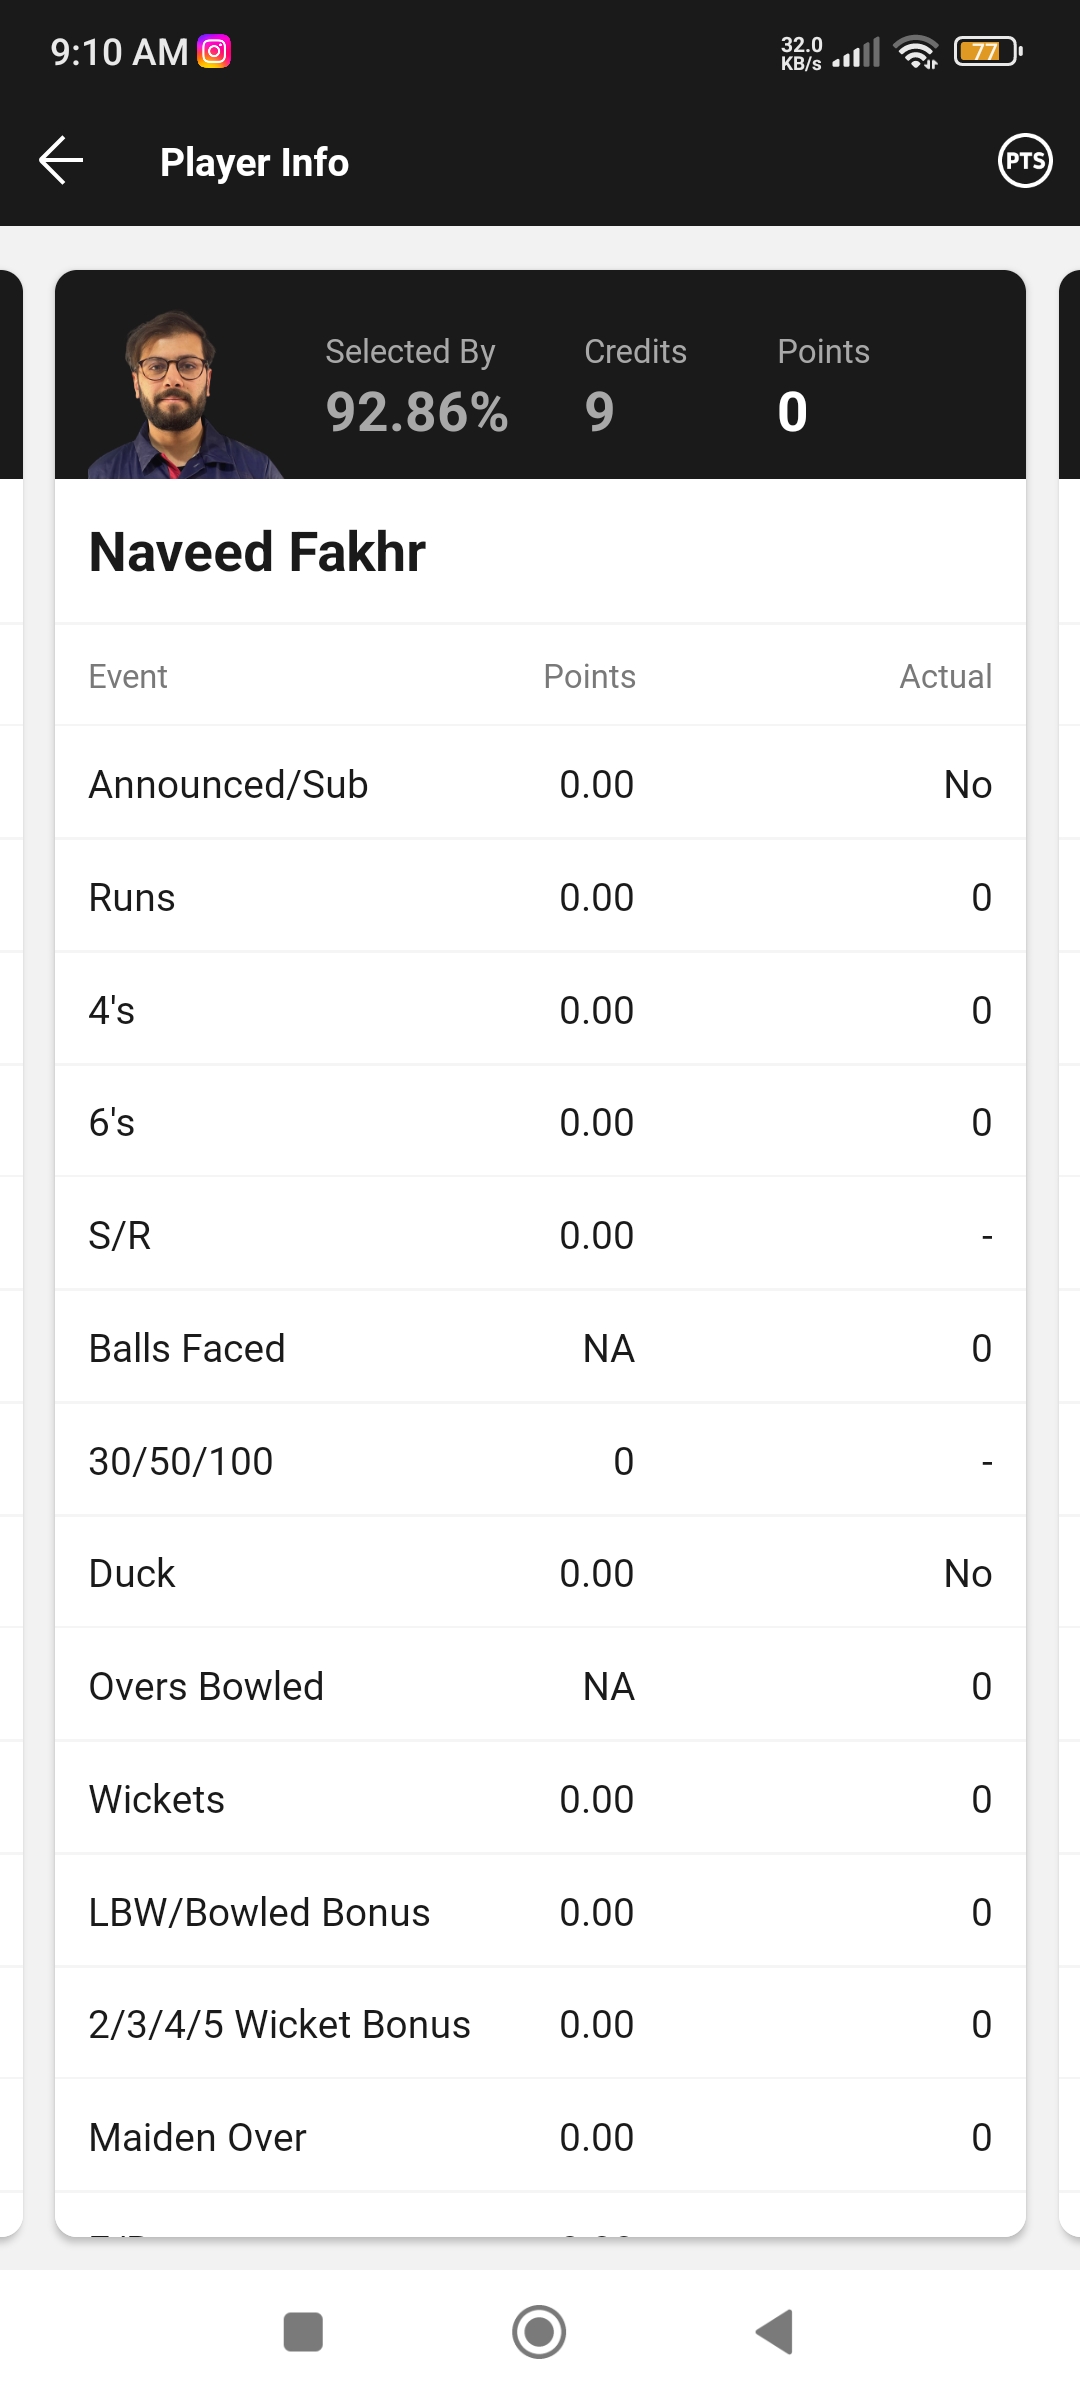Select the LBW/Bowled Bonus row
The image size is (1080, 2400).
[540, 1912]
